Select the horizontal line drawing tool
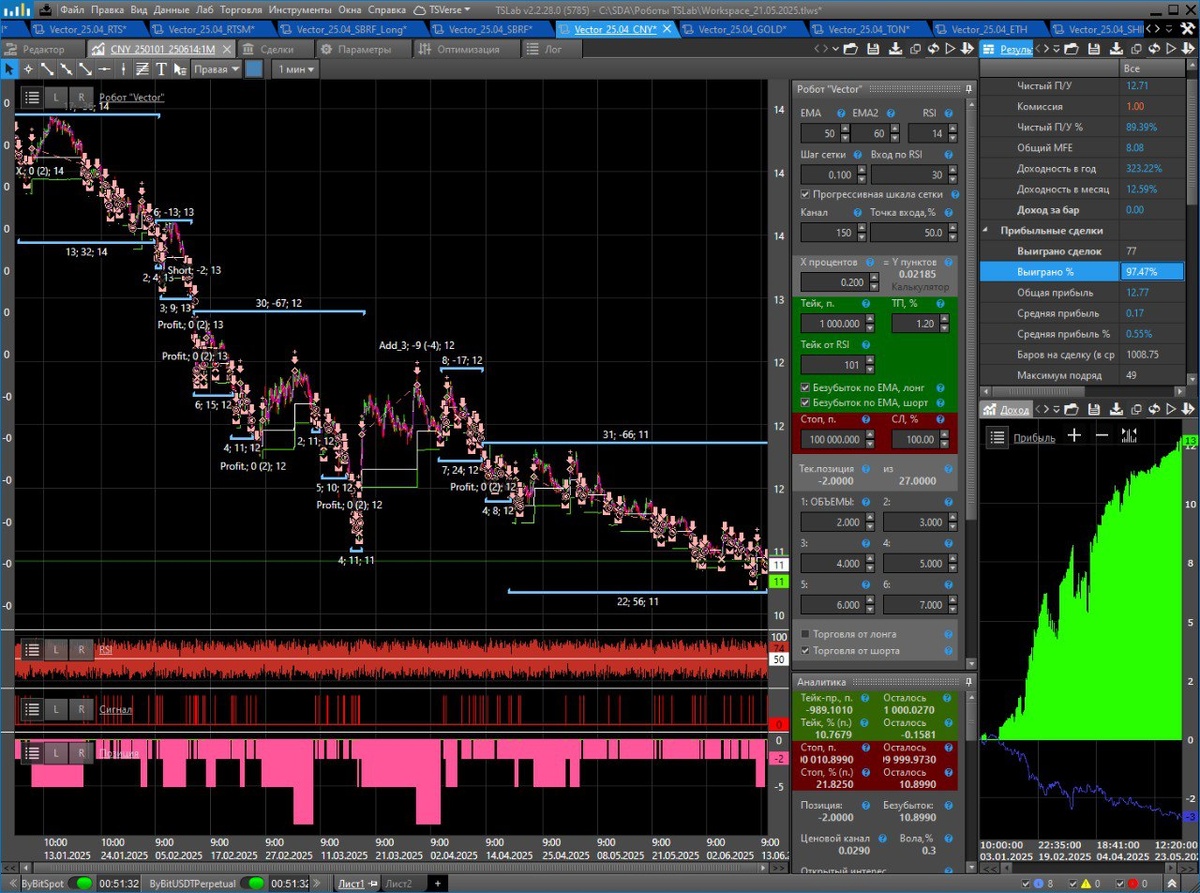Viewport: 1200px width, 893px height. [x=104, y=69]
